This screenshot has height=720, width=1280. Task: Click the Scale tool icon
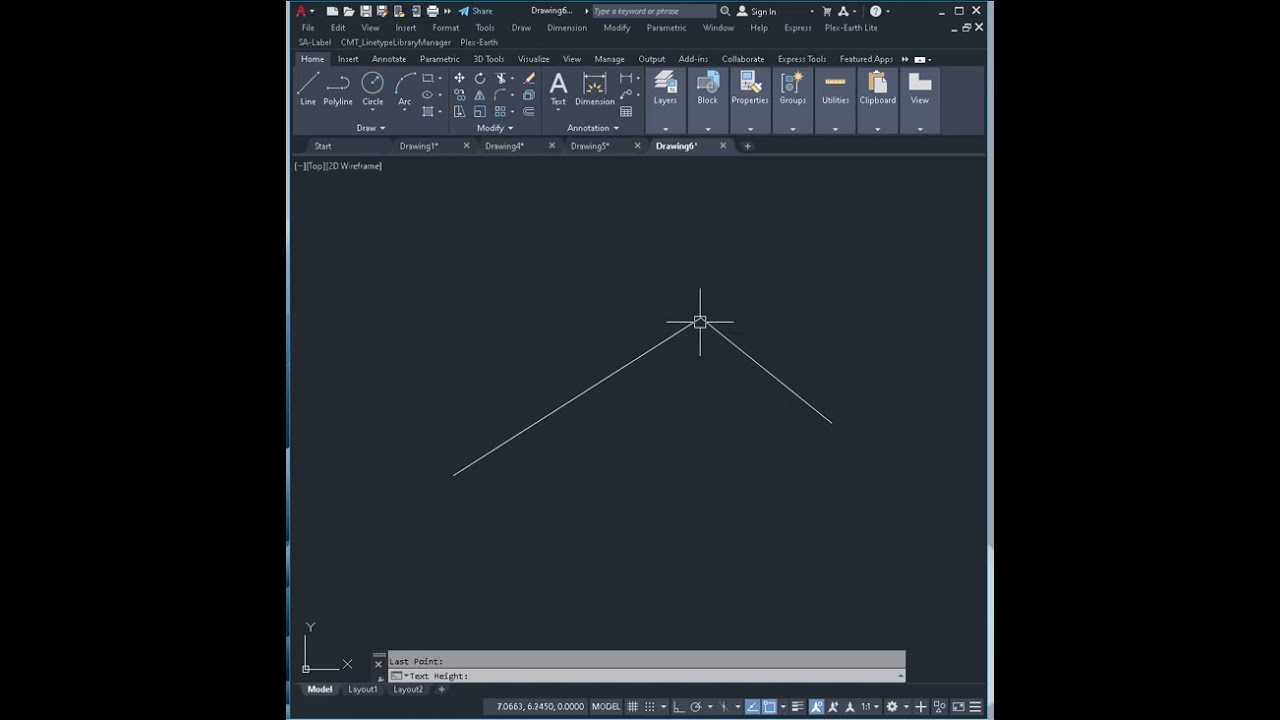click(x=480, y=112)
